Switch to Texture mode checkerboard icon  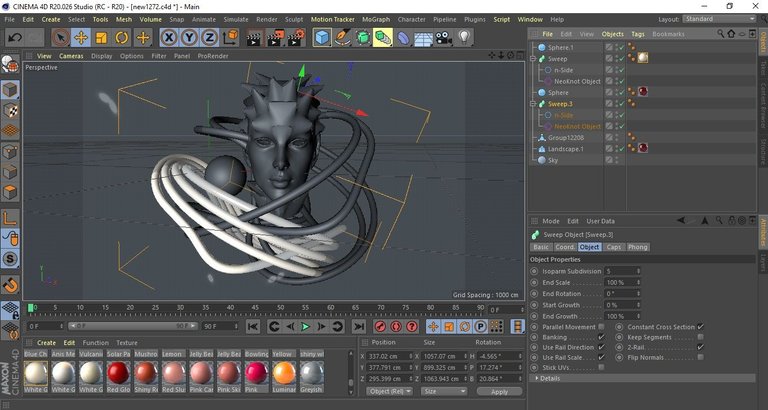coord(10,110)
